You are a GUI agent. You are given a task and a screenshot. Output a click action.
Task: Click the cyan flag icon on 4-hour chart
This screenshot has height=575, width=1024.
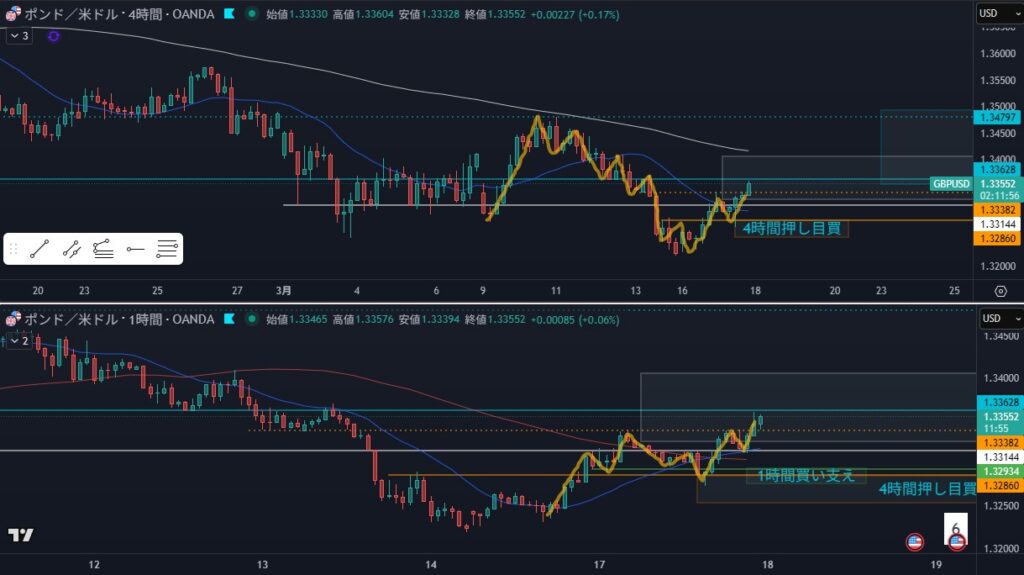tap(229, 14)
